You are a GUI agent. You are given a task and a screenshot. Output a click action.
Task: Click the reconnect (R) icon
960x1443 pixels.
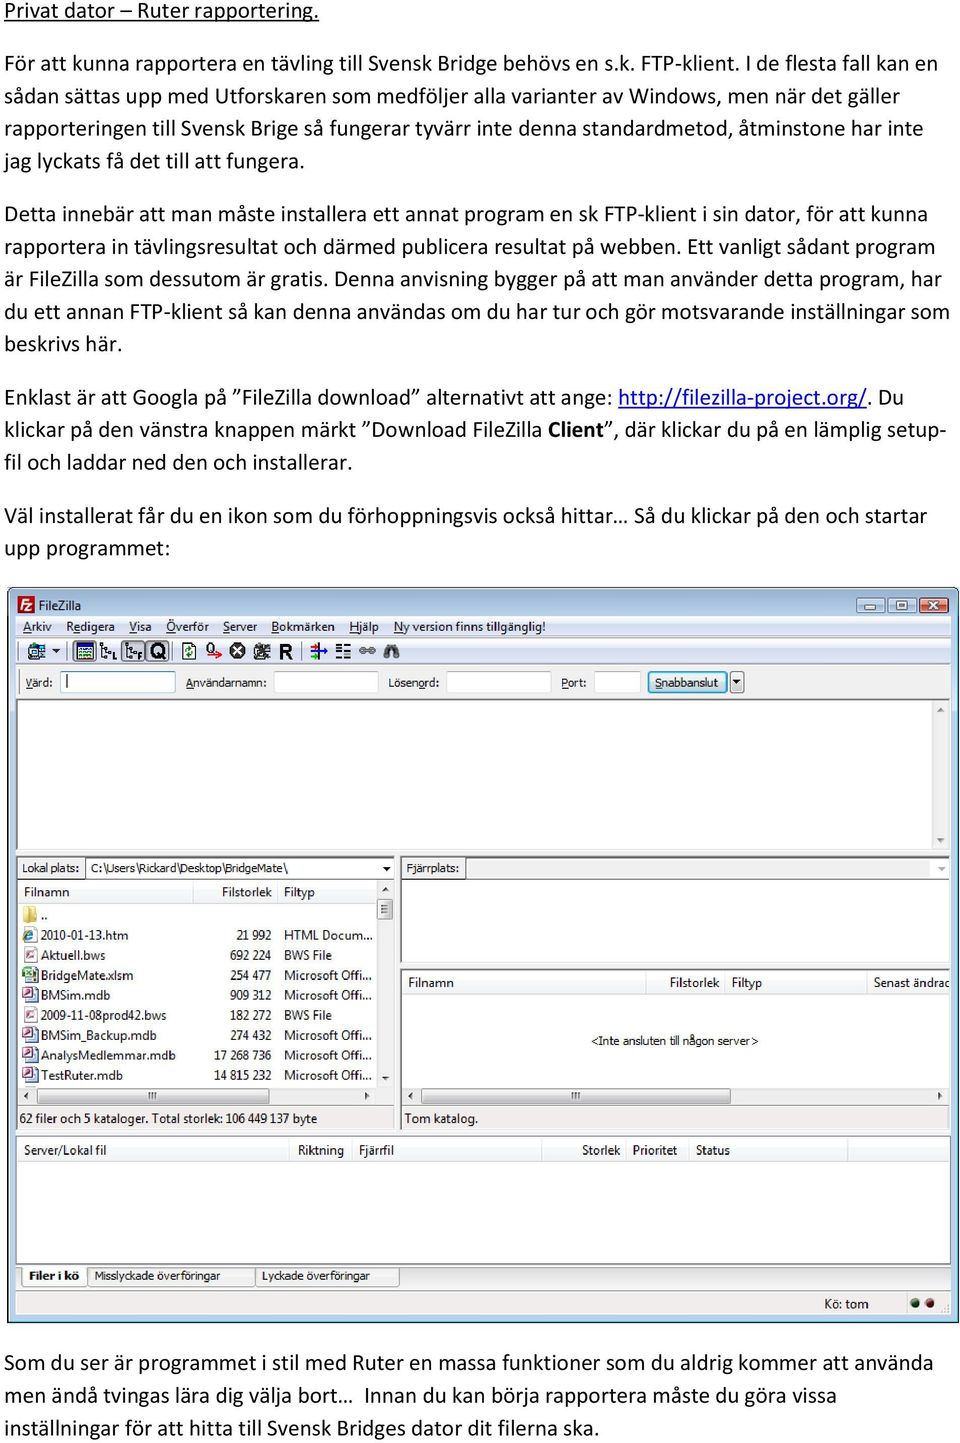tap(286, 651)
